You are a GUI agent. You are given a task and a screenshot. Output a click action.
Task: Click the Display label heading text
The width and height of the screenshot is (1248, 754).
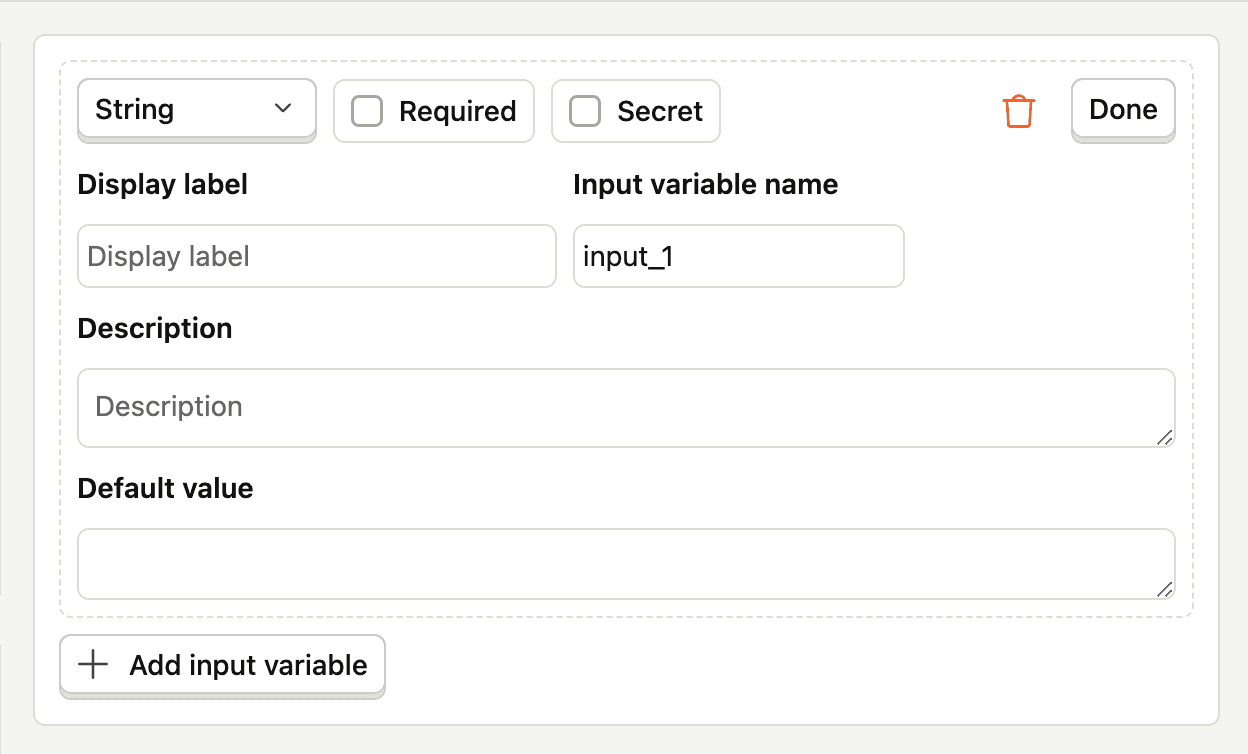(x=163, y=184)
